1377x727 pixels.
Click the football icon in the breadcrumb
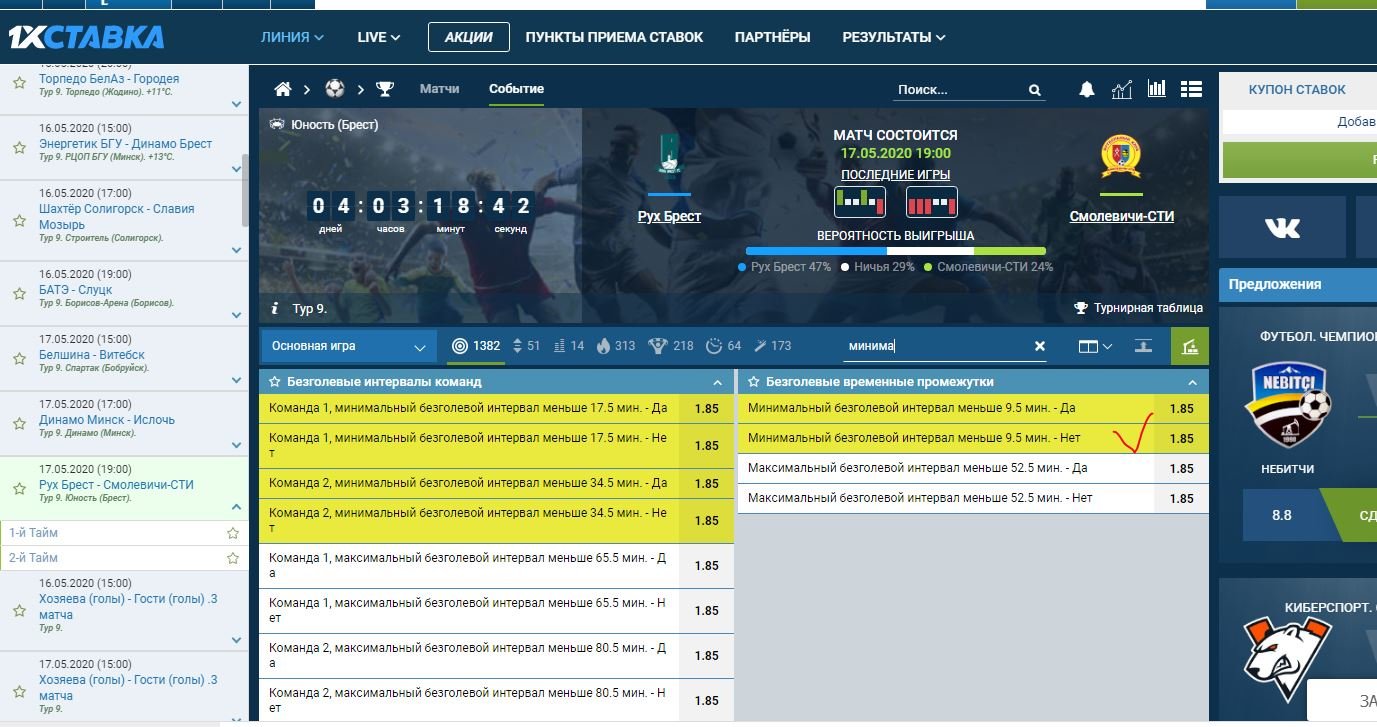coord(334,89)
